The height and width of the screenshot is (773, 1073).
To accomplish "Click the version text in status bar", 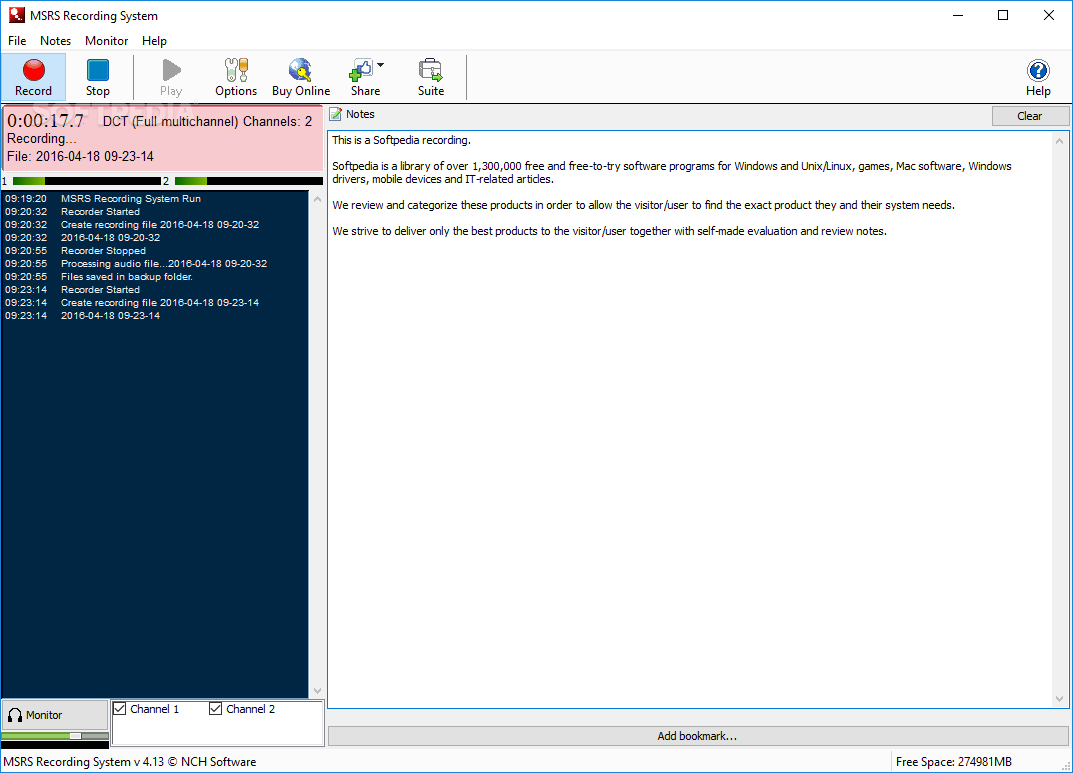I will click(x=130, y=761).
